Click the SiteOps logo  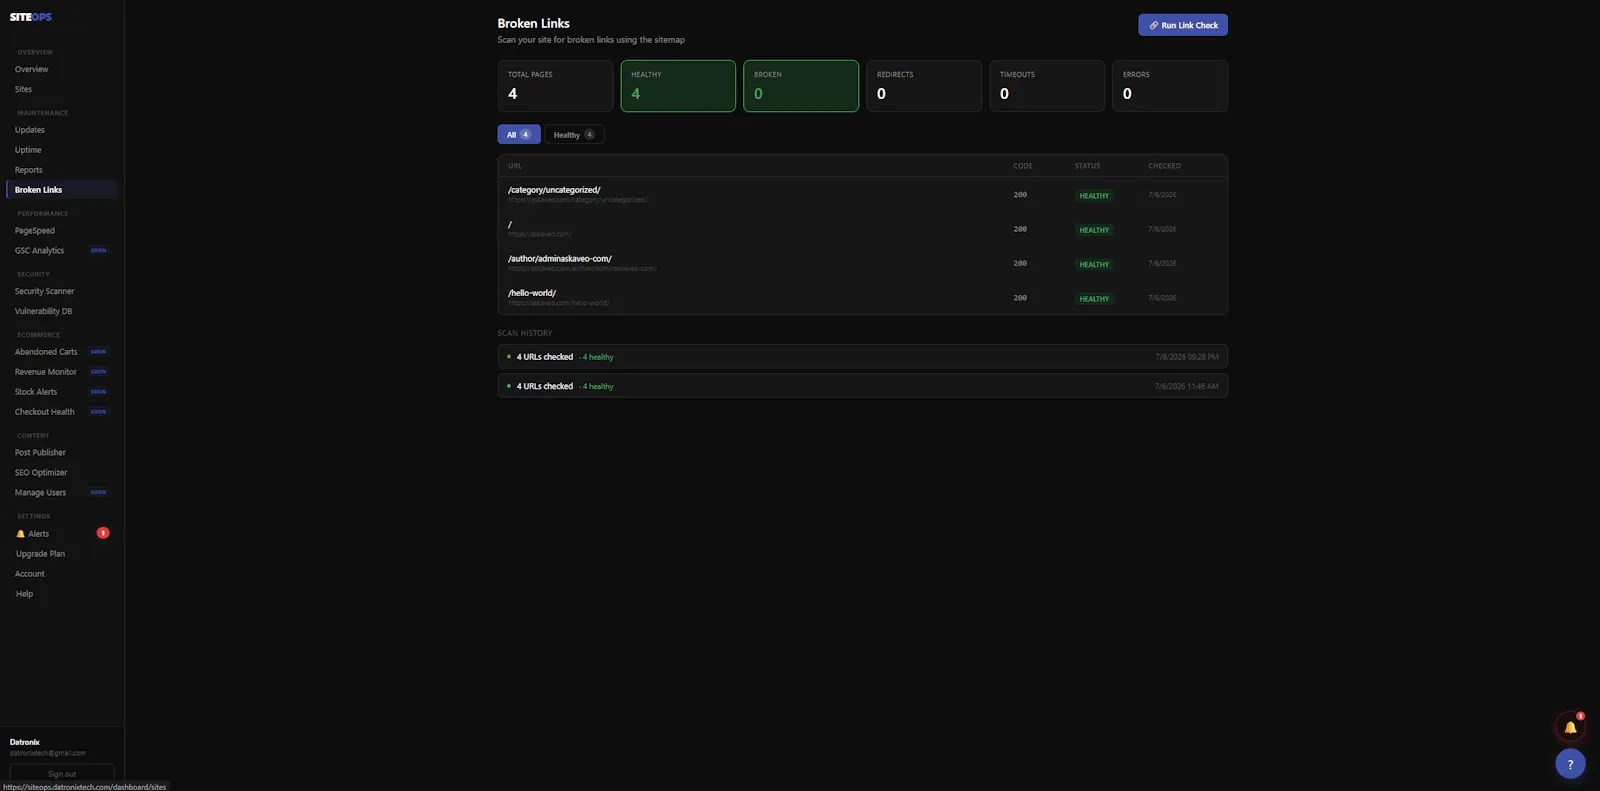[x=31, y=17]
